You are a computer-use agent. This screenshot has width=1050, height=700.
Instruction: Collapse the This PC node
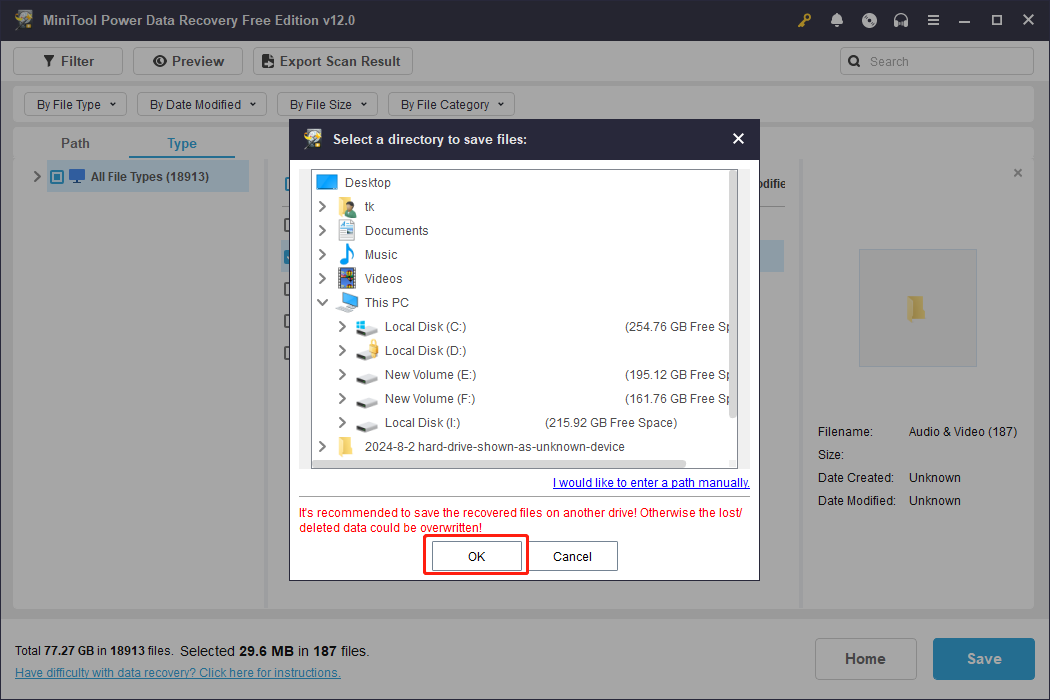[322, 303]
